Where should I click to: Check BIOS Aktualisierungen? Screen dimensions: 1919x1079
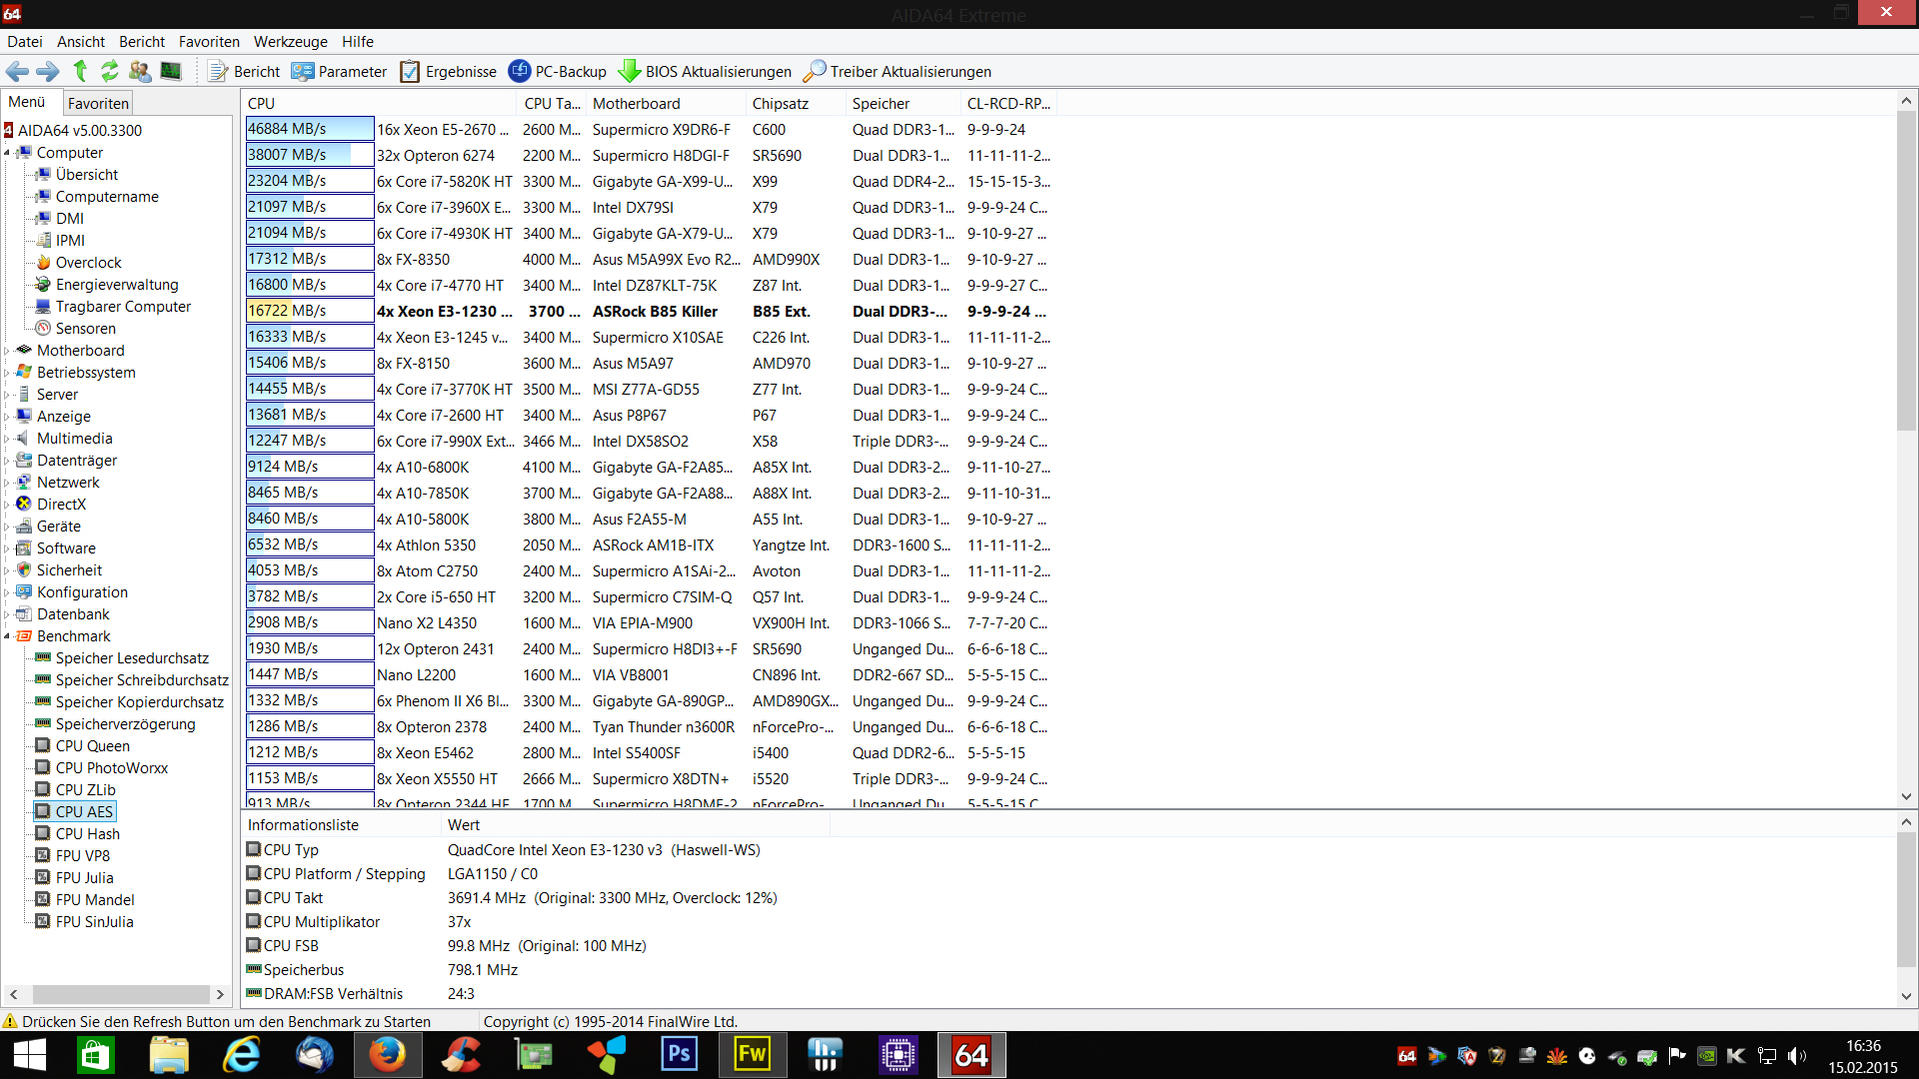tap(705, 71)
